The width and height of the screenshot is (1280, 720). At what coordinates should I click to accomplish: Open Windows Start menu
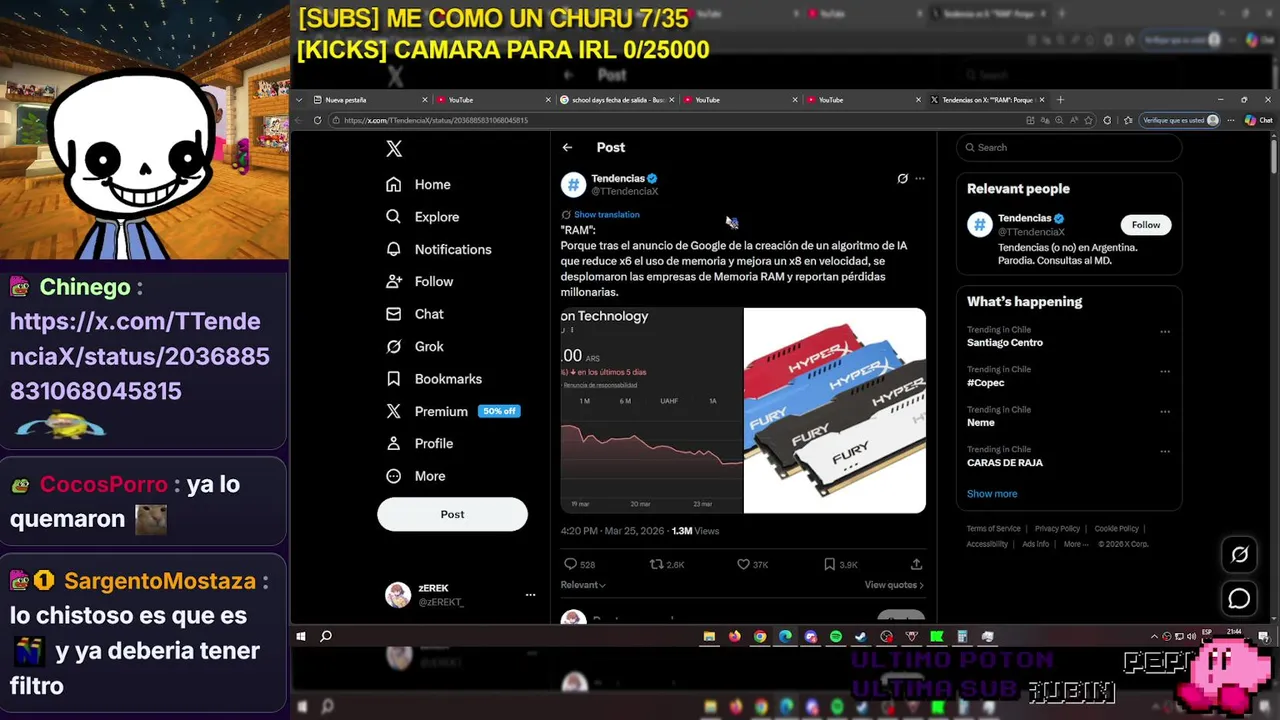(x=301, y=636)
